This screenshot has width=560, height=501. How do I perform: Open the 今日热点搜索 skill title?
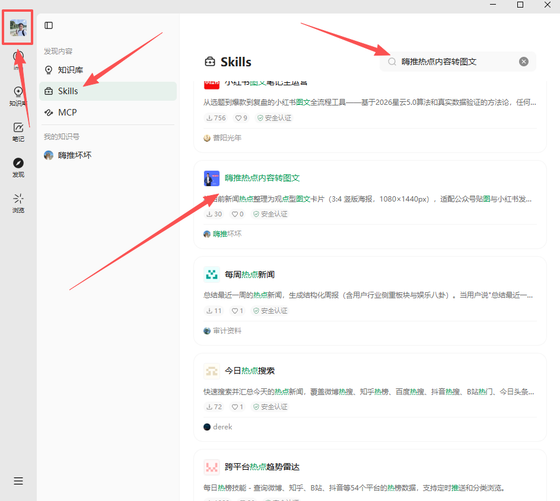click(x=250, y=371)
